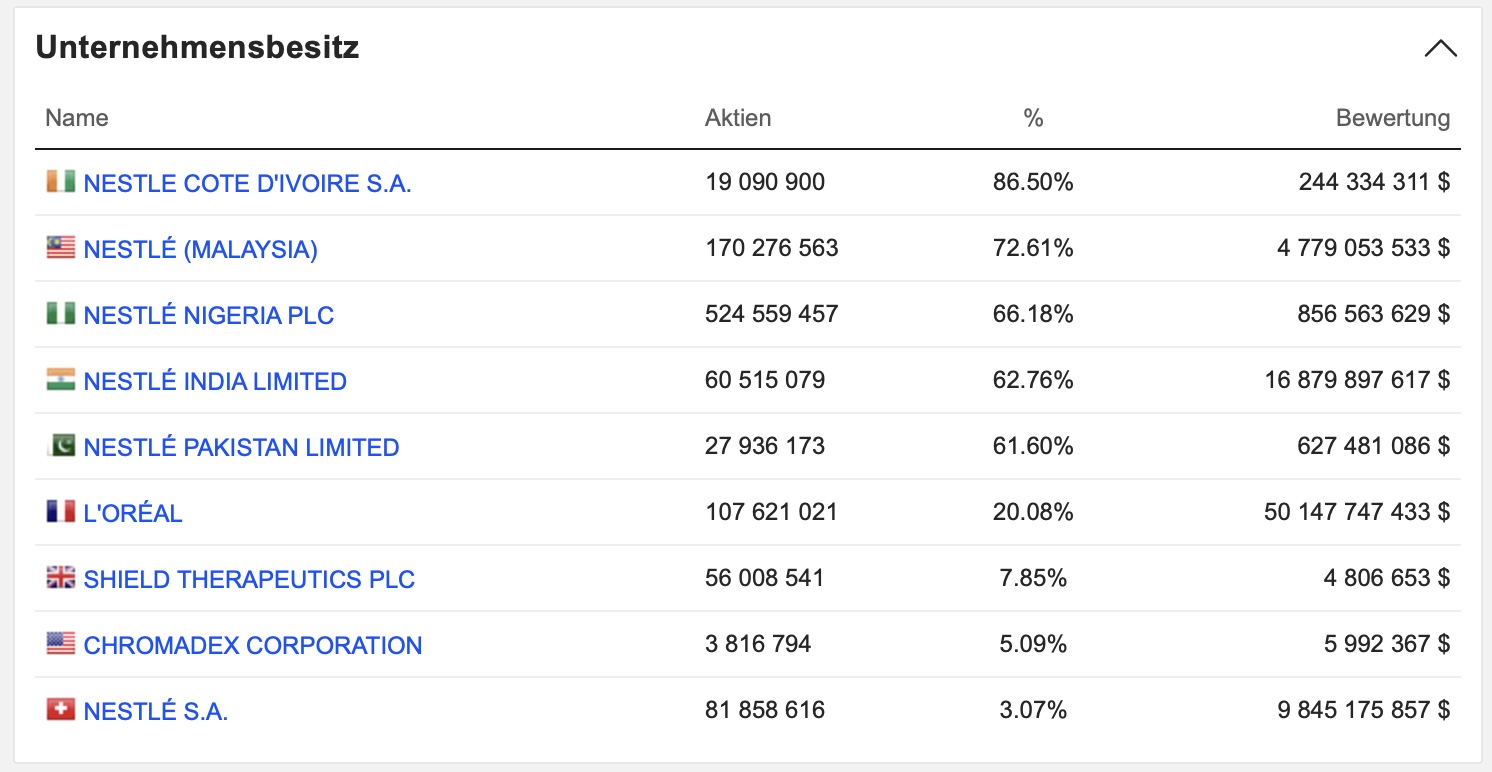Open the NESTLÉ (MALAYSIA) link
Image resolution: width=1492 pixels, height=772 pixels.
tap(200, 249)
